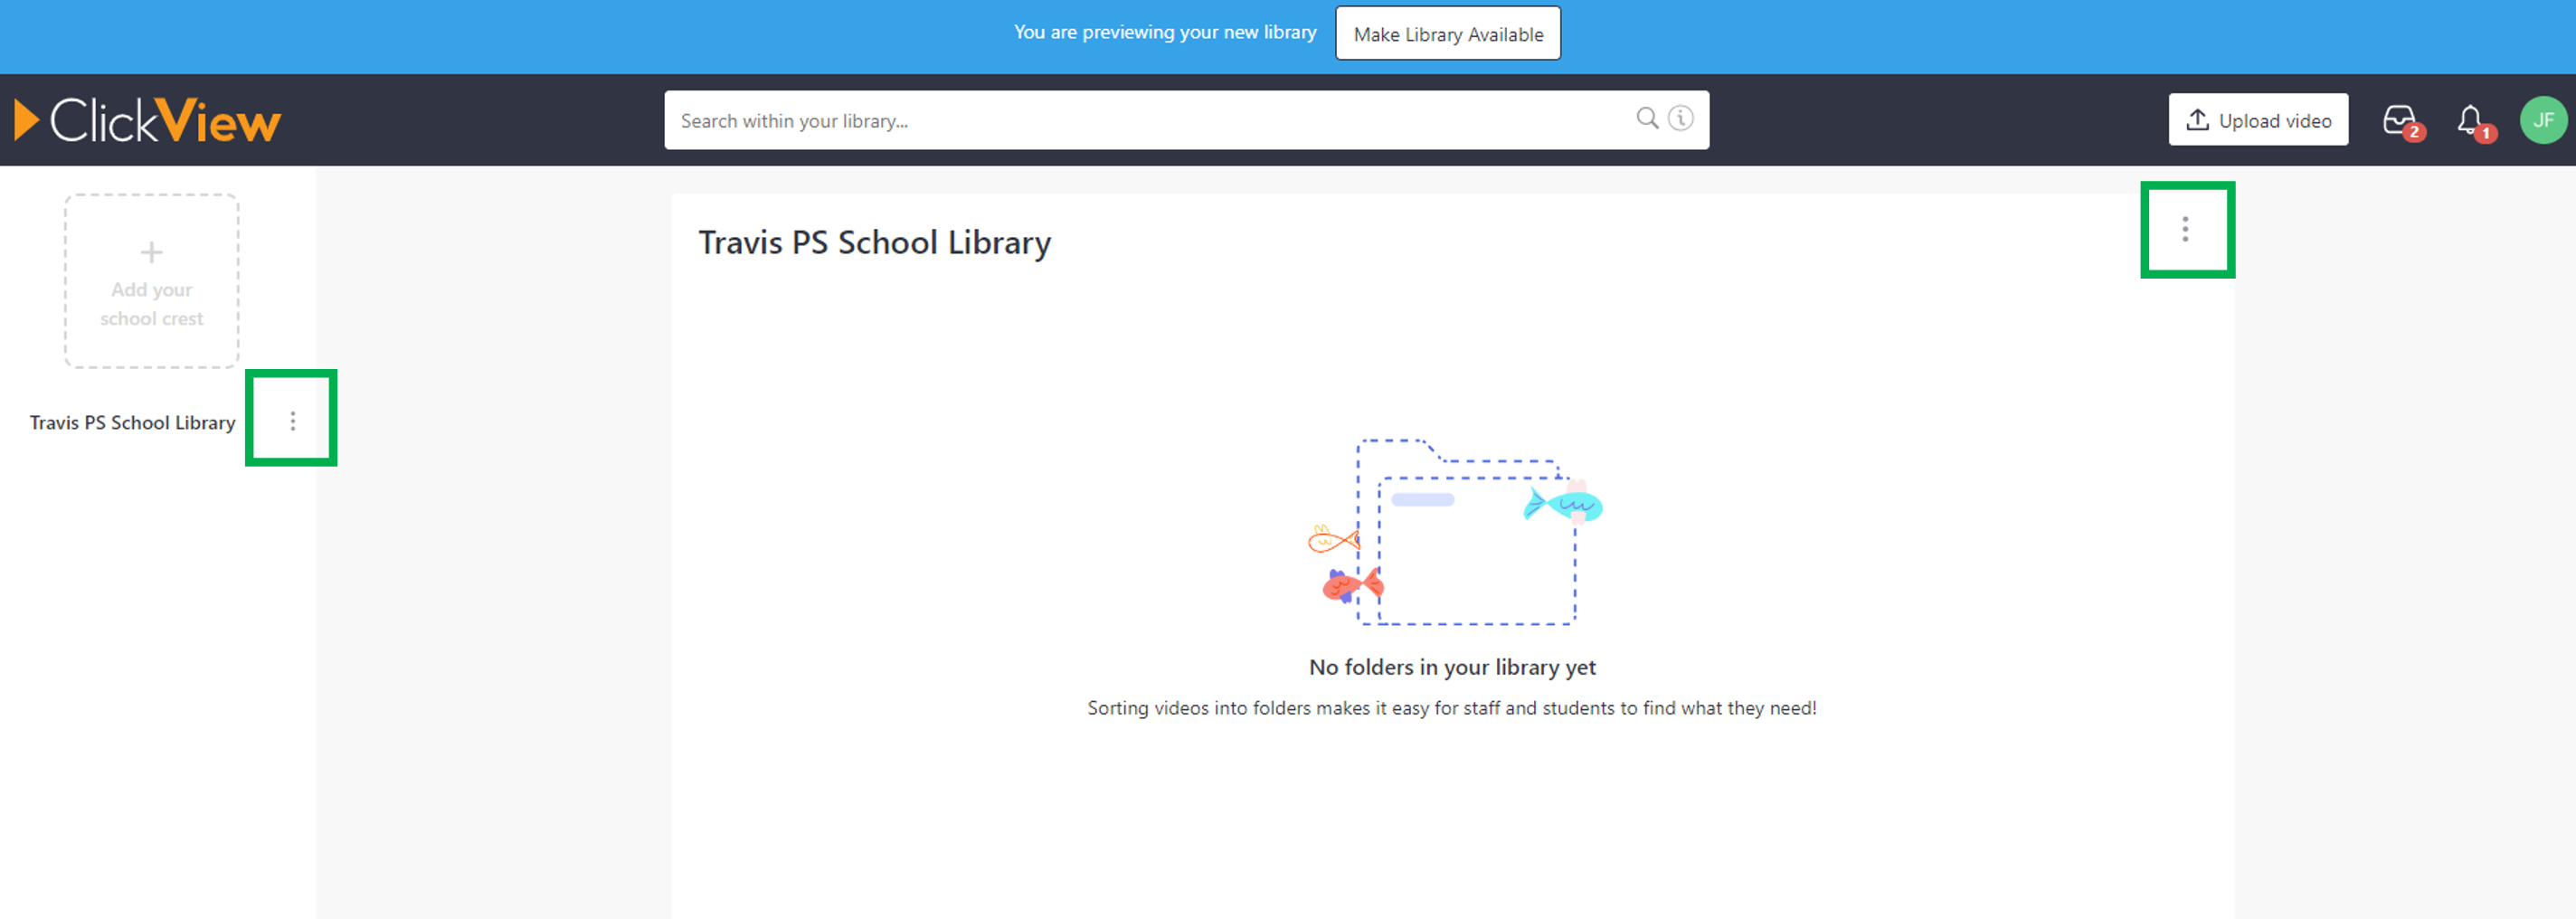
Task: Click the No folders in your library yet text
Action: tap(1451, 667)
